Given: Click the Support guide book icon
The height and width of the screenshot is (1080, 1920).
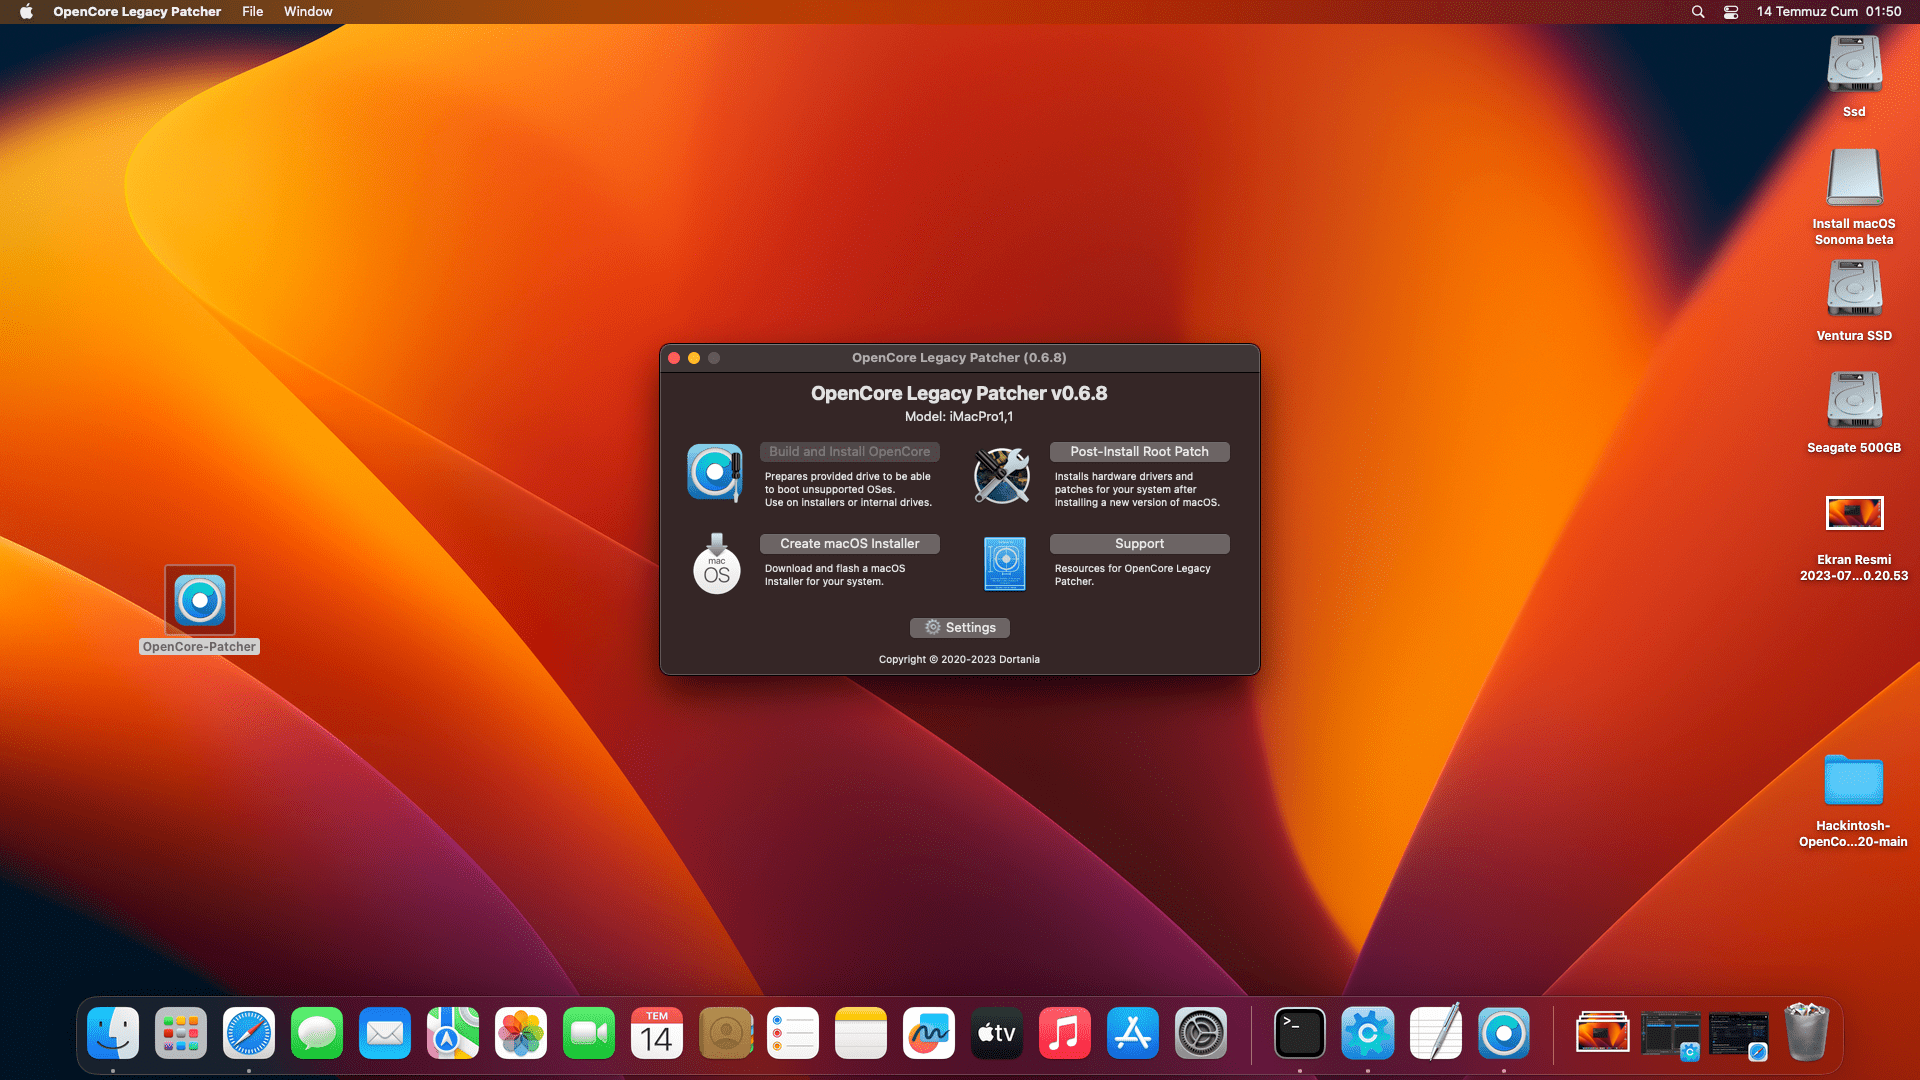Looking at the screenshot, I should [x=1004, y=563].
